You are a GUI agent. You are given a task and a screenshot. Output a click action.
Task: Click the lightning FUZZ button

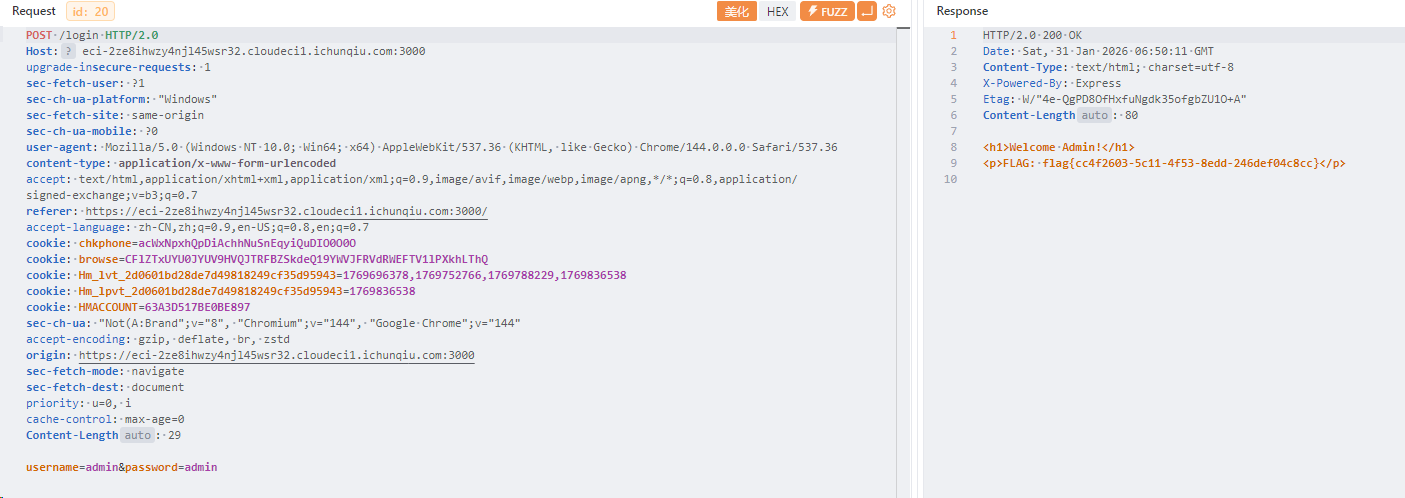point(825,11)
